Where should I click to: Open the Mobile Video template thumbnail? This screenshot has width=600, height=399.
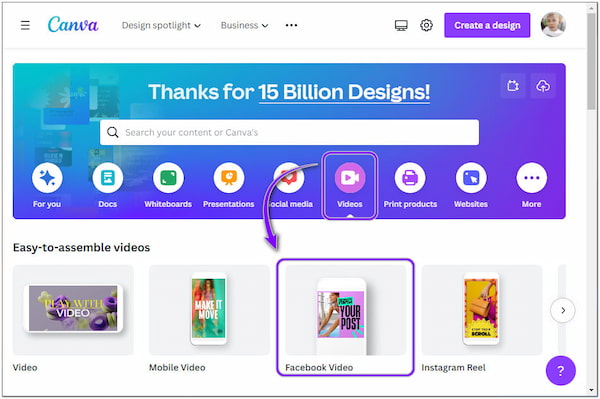pyautogui.click(x=209, y=310)
